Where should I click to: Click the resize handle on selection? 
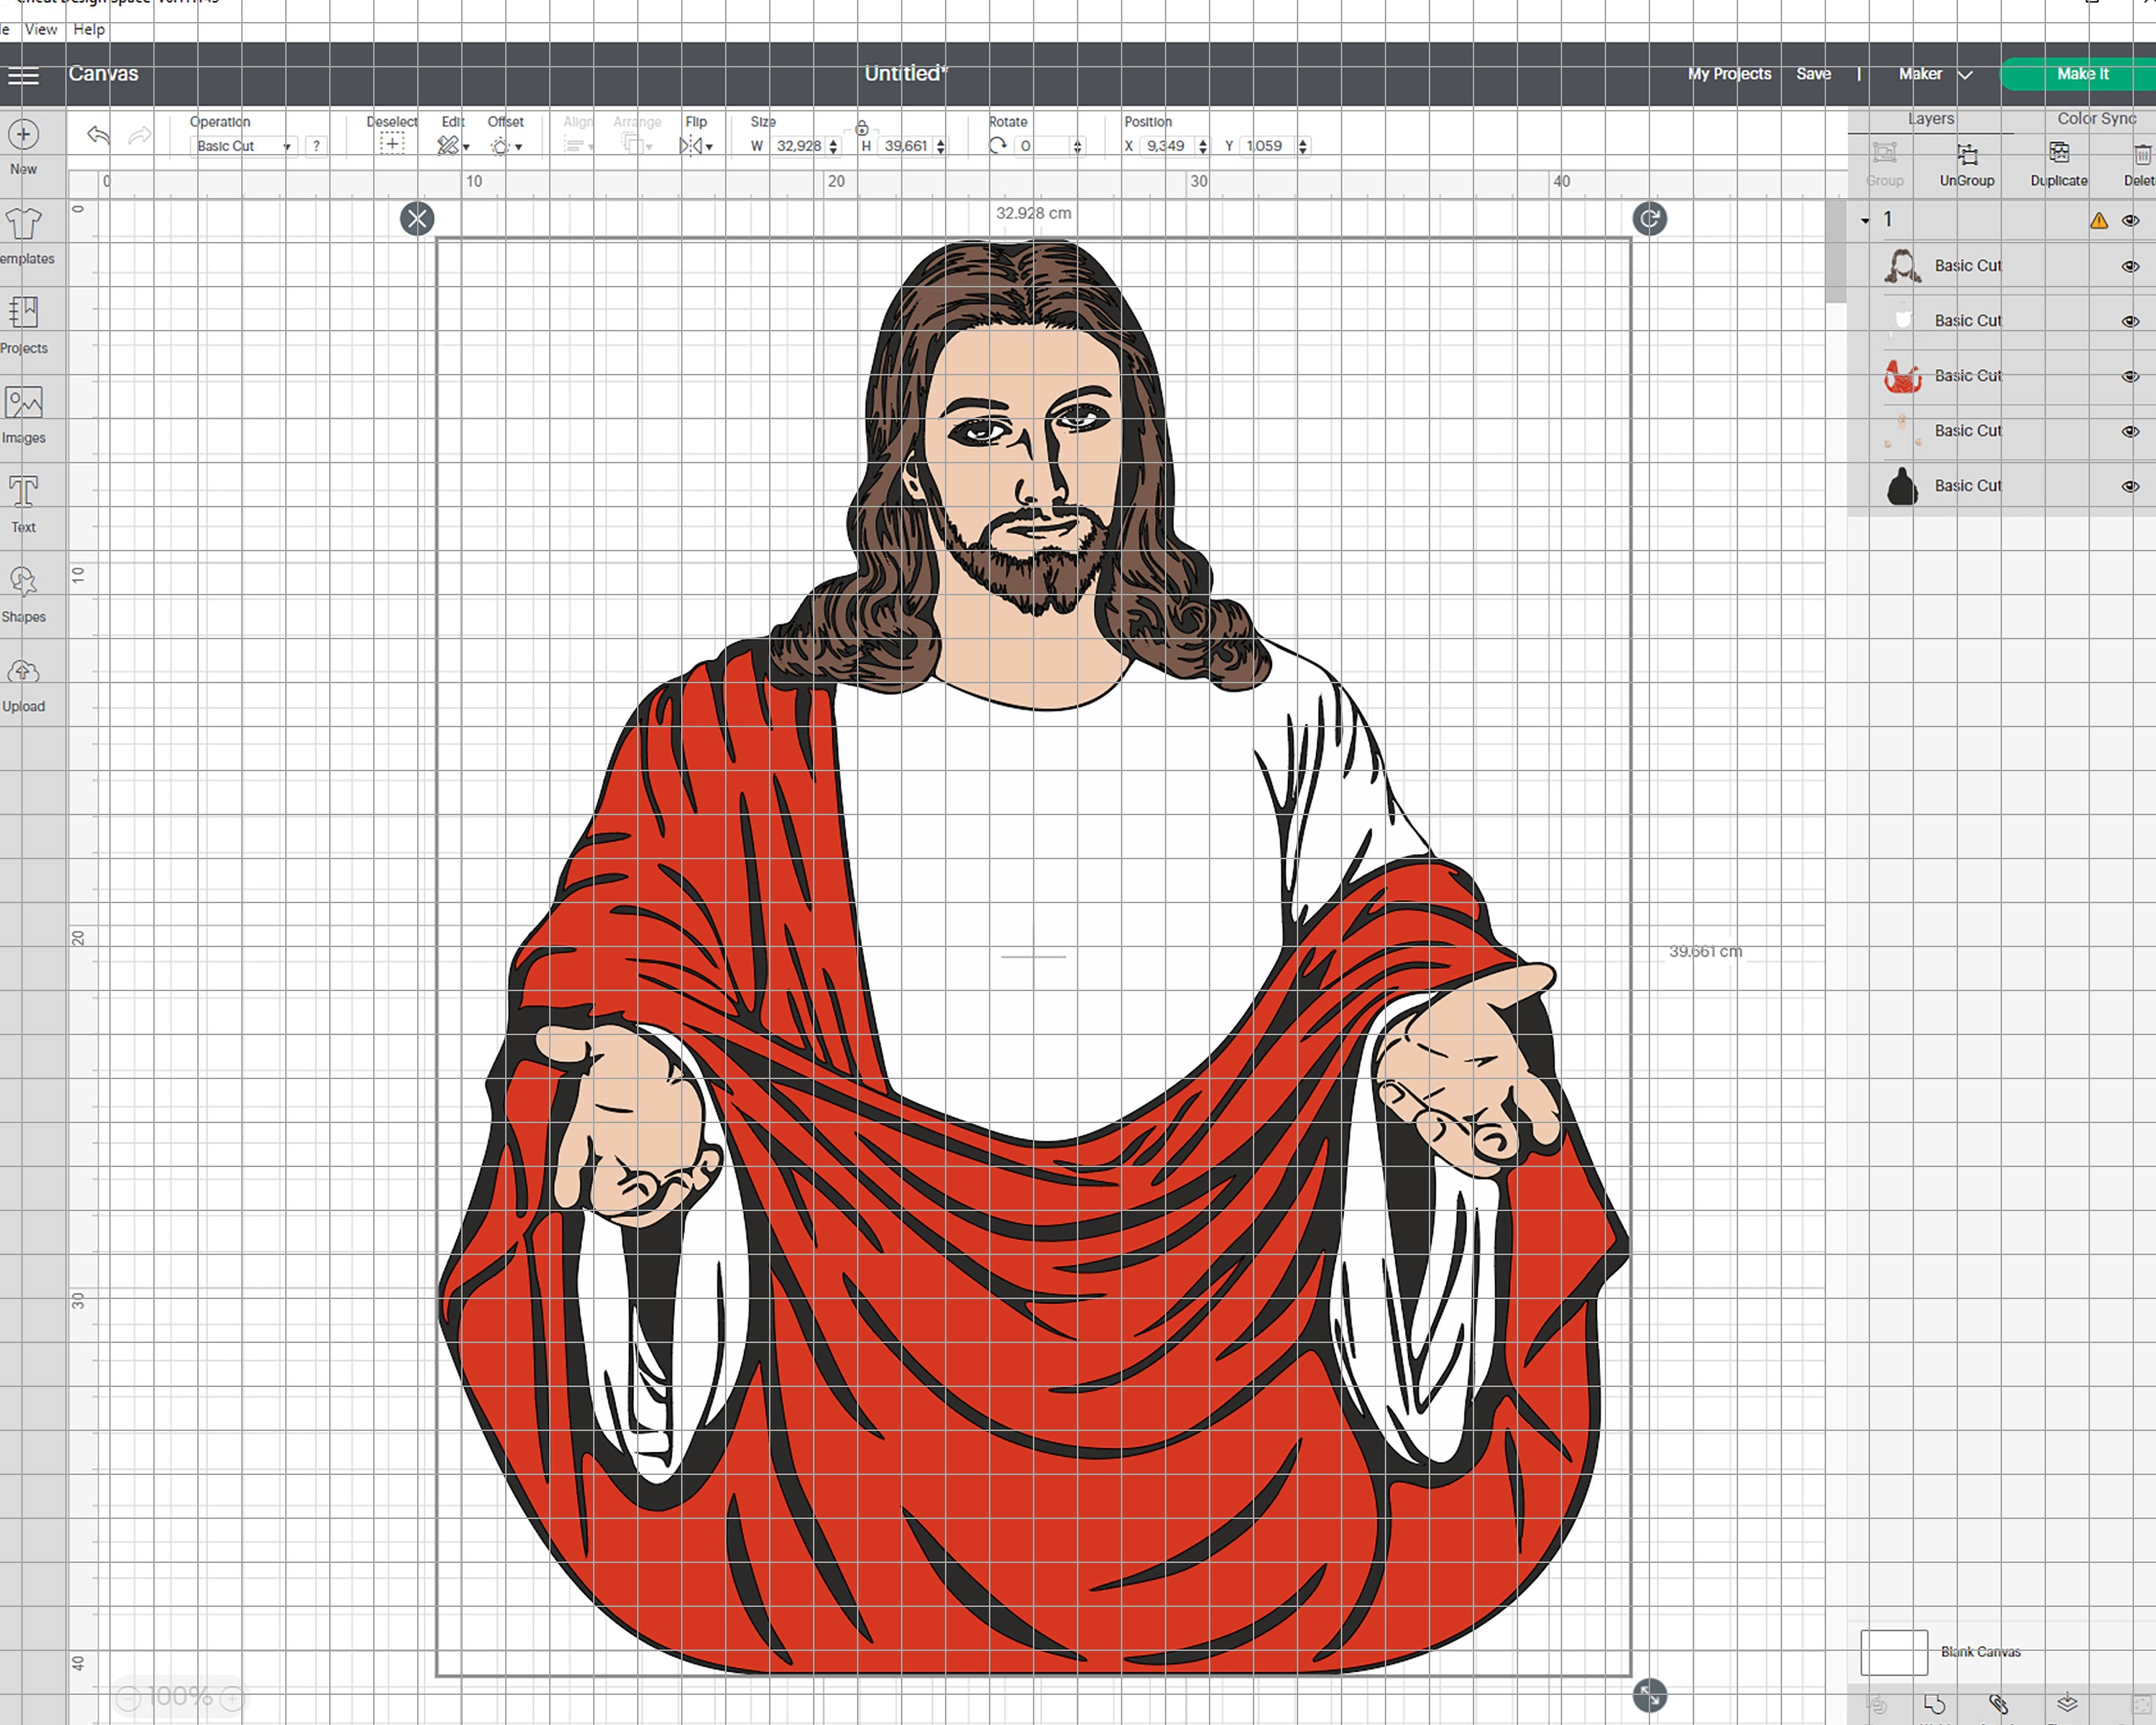(1649, 1695)
